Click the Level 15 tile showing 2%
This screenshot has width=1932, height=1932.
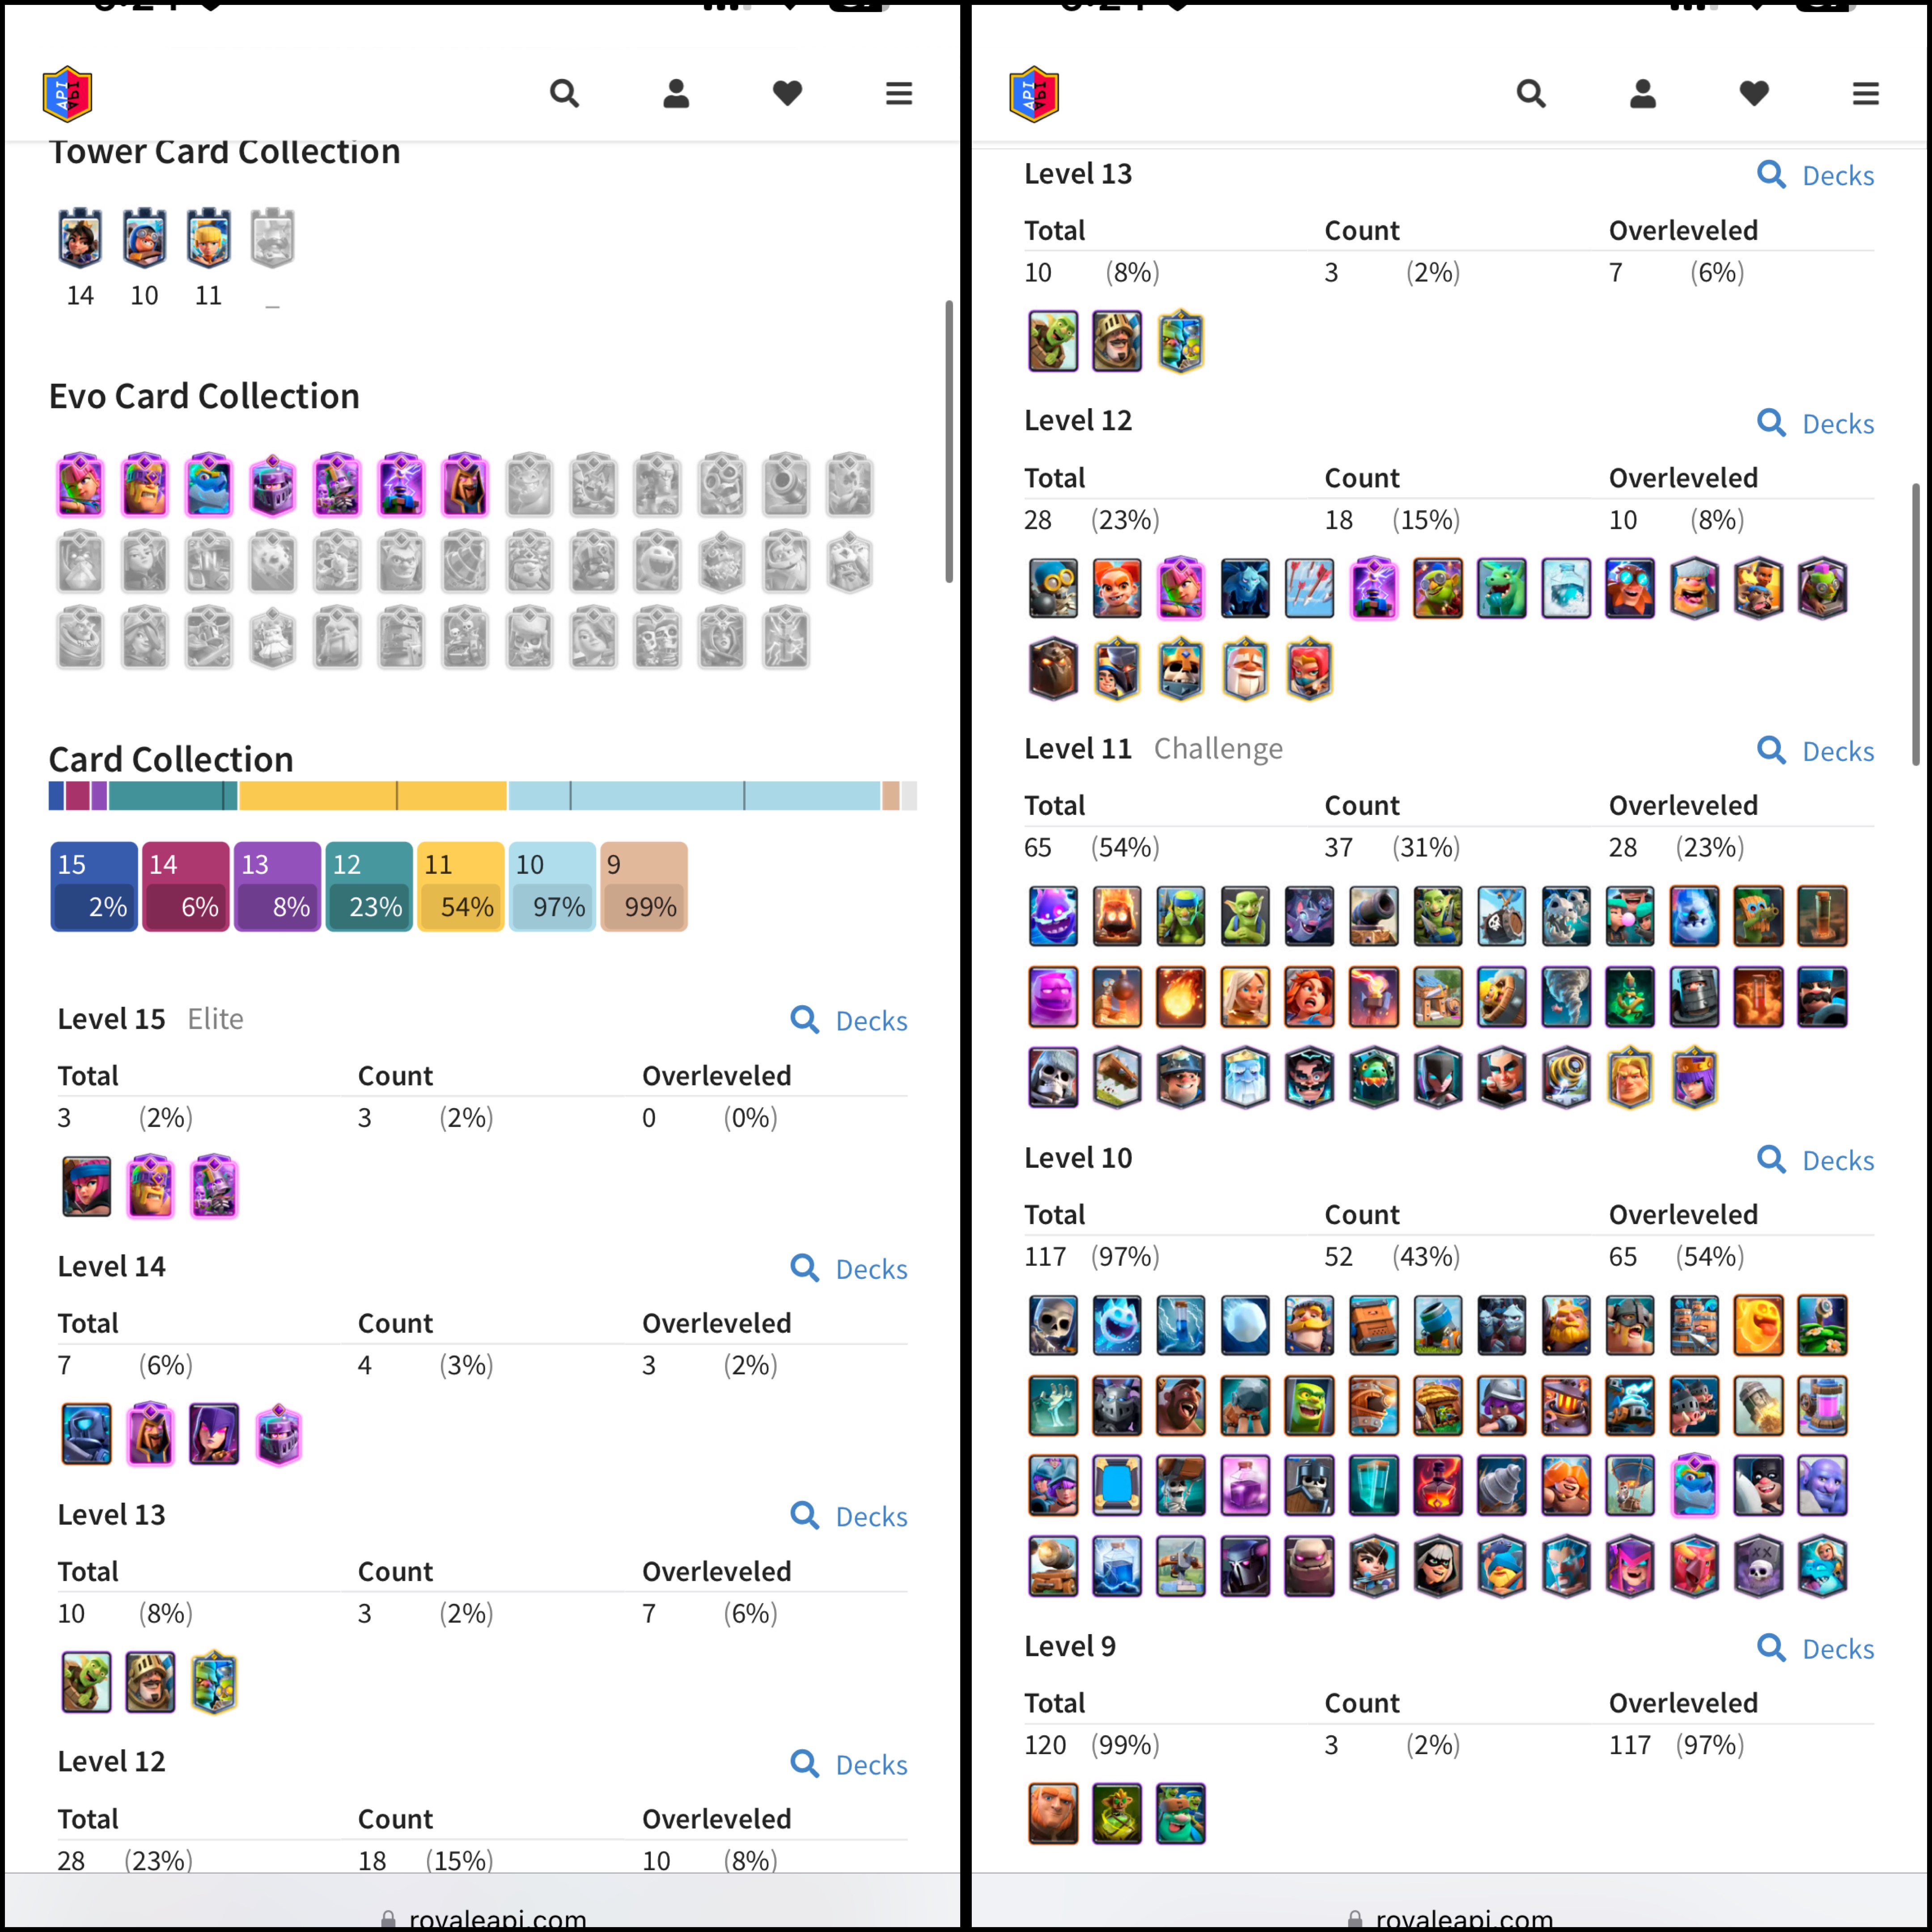click(94, 887)
